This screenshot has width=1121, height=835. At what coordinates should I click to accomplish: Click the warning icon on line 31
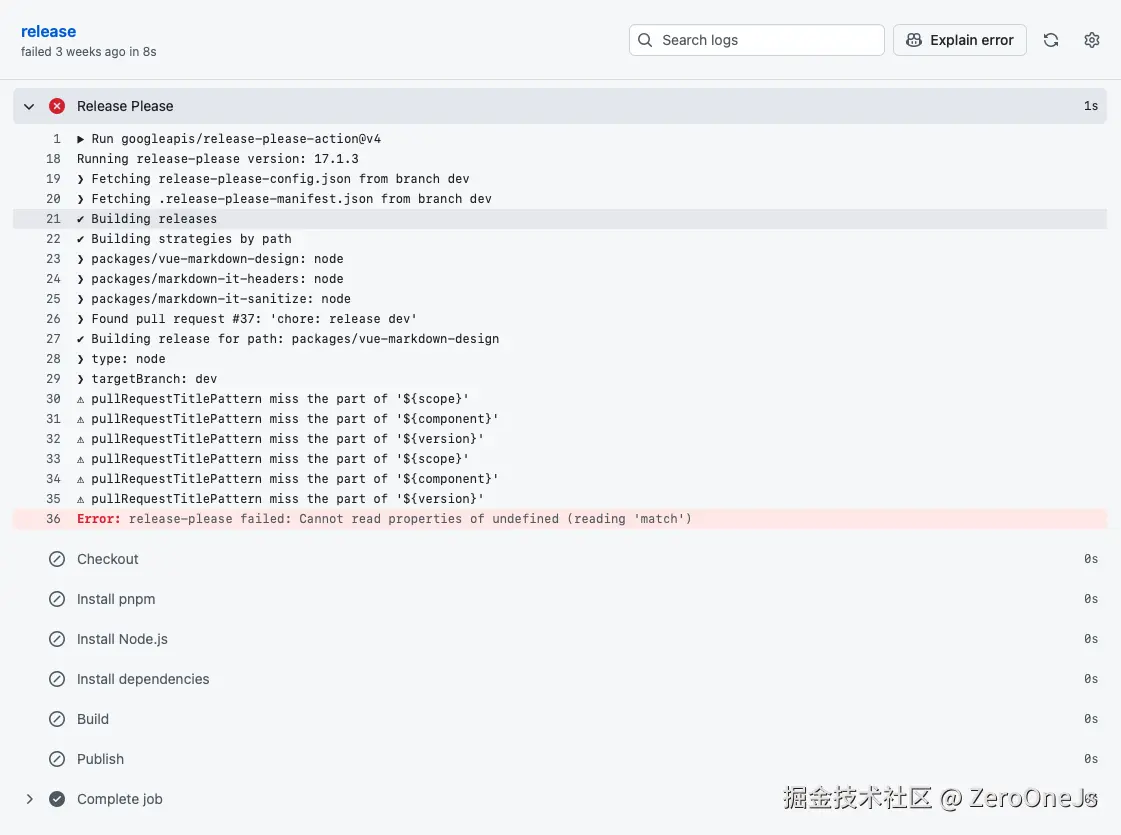coord(81,420)
